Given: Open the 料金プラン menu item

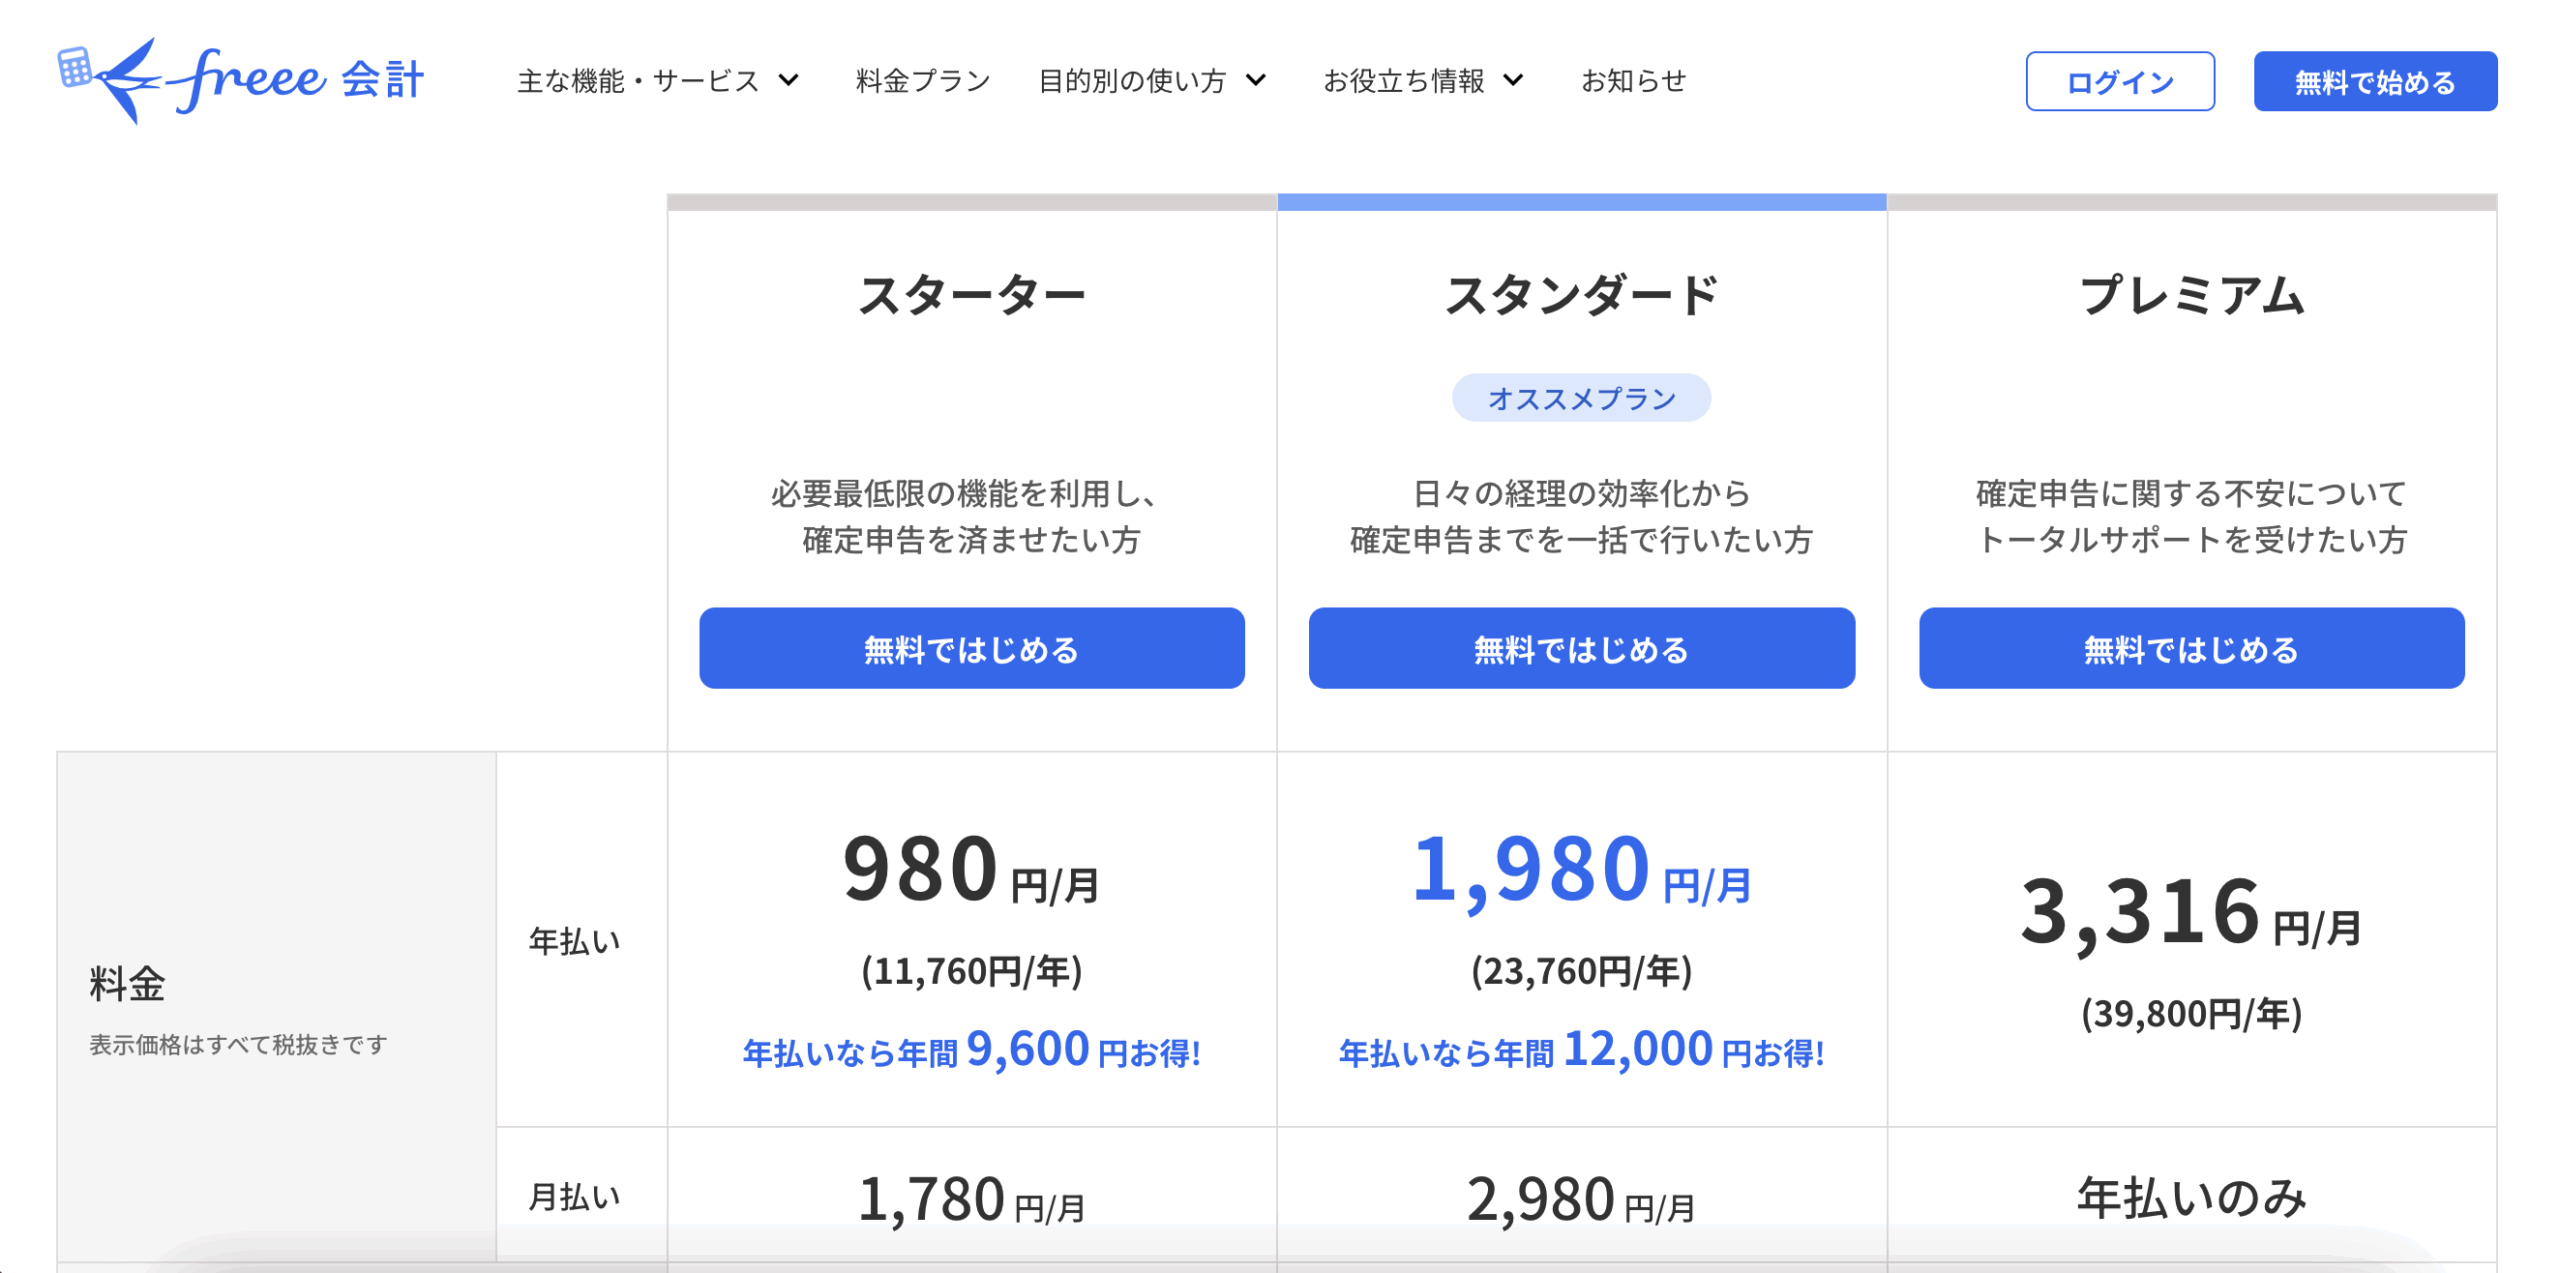Looking at the screenshot, I should [922, 81].
